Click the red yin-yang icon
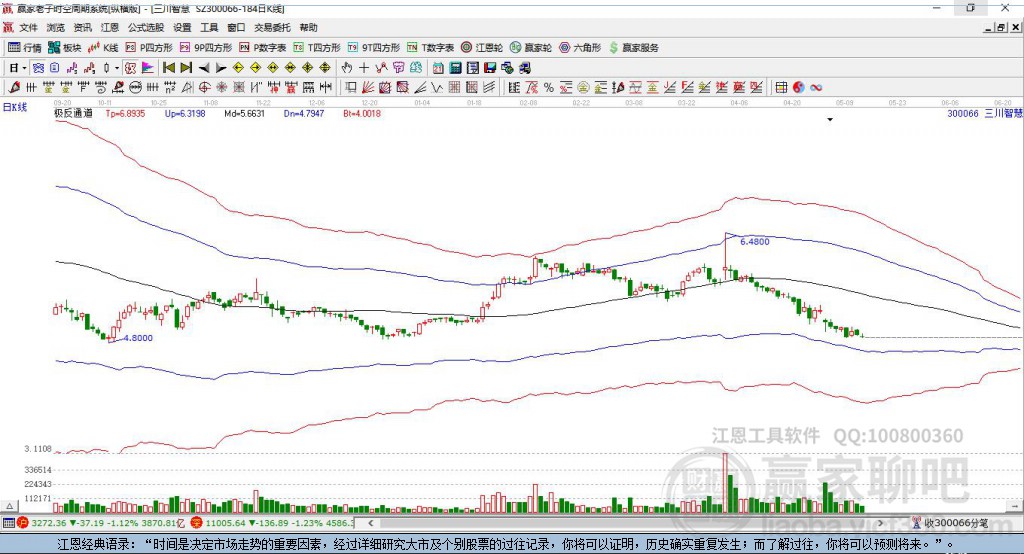This screenshot has width=1024, height=554. coord(799,88)
